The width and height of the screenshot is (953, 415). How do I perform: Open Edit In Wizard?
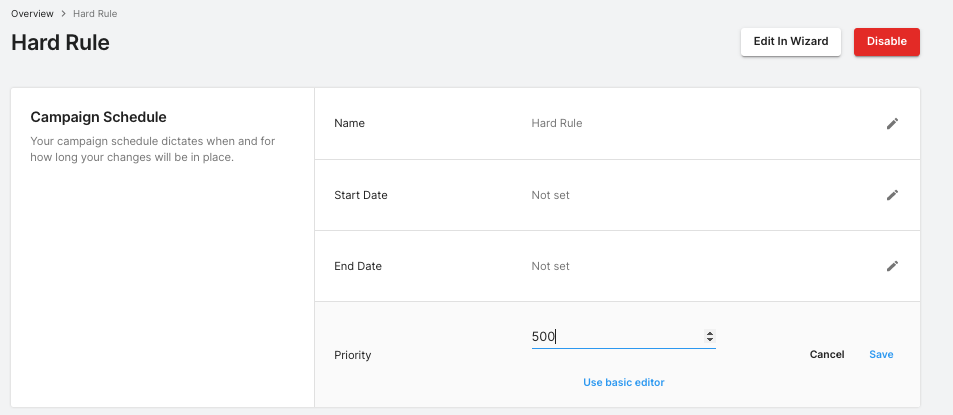pos(790,42)
